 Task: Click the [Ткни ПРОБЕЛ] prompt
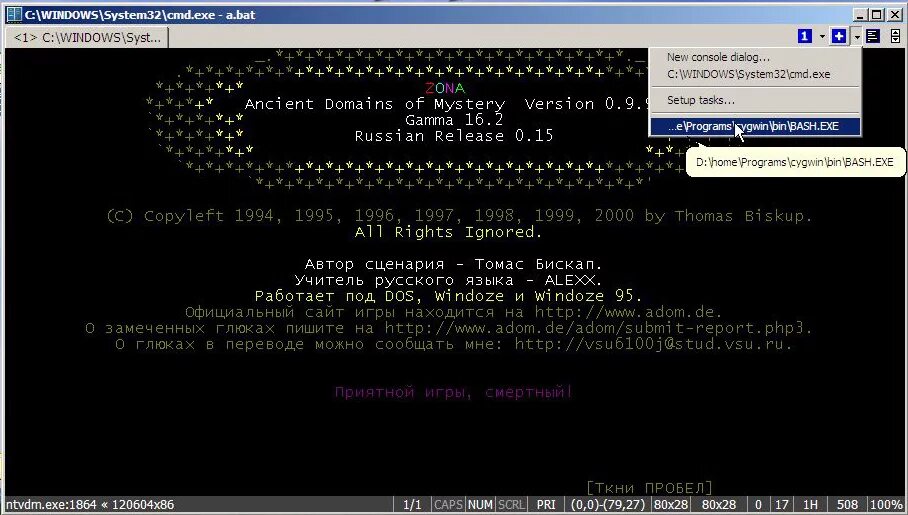(x=649, y=487)
